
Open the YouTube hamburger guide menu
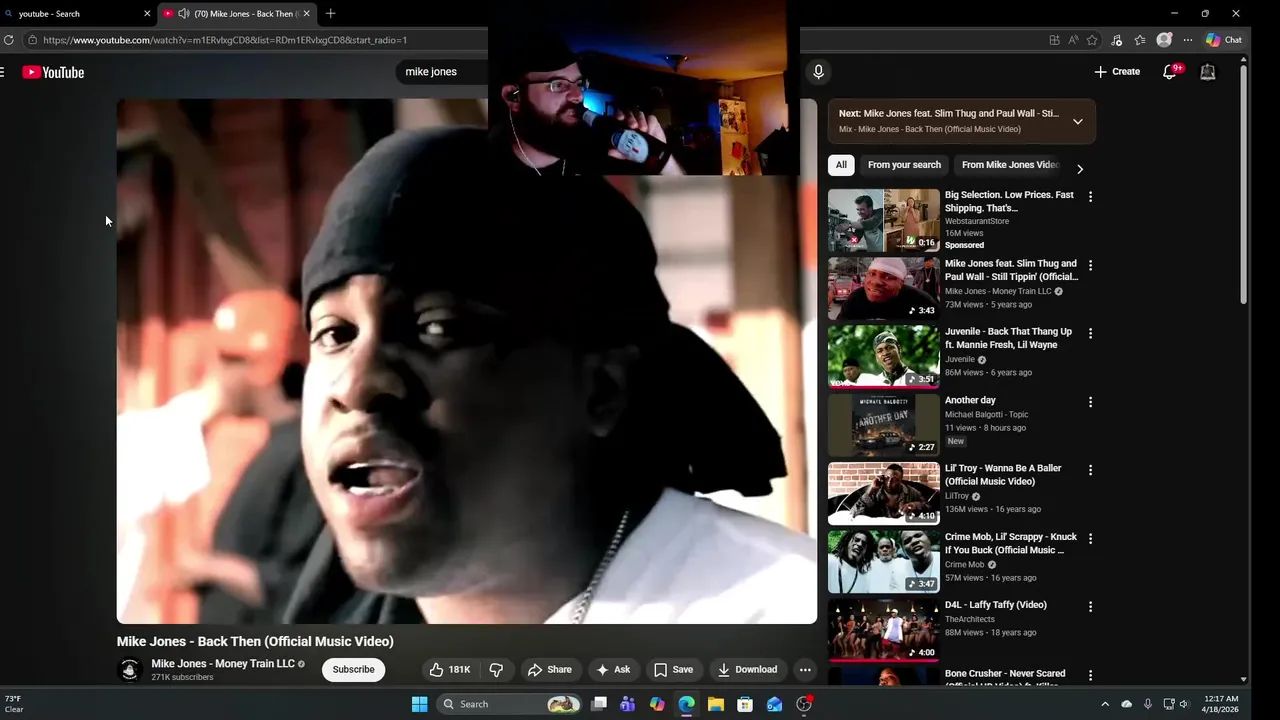[3, 72]
